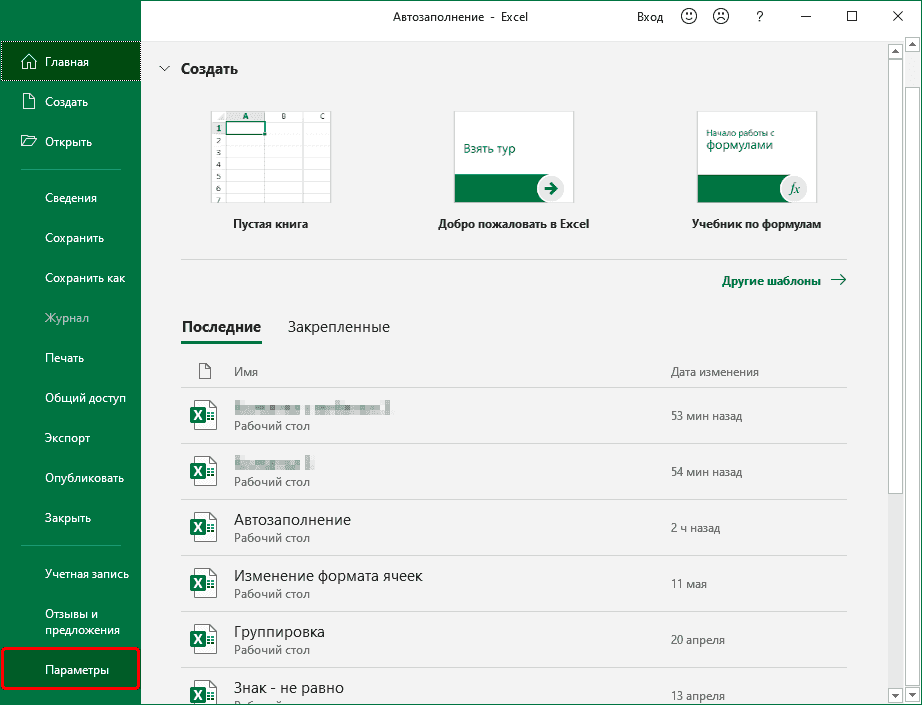Click the smiley feedback icon
The width and height of the screenshot is (922, 705).
pyautogui.click(x=689, y=16)
